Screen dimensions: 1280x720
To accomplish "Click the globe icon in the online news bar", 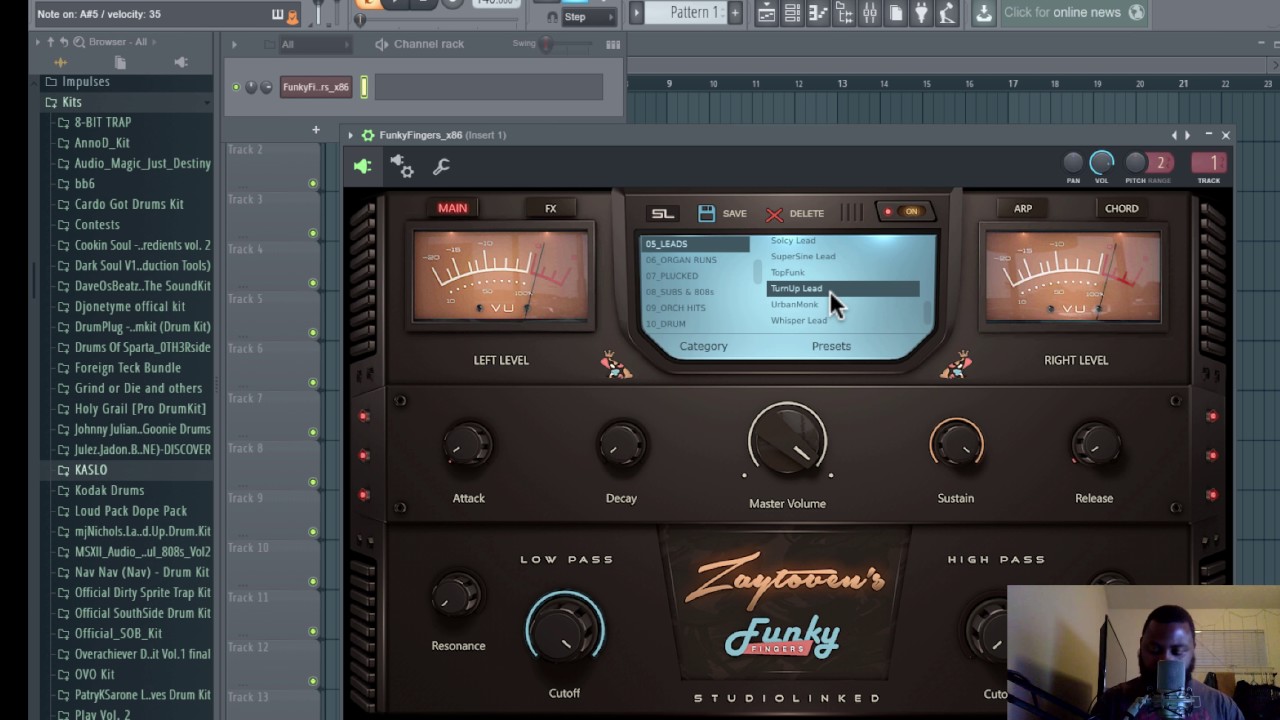I will tap(1136, 12).
